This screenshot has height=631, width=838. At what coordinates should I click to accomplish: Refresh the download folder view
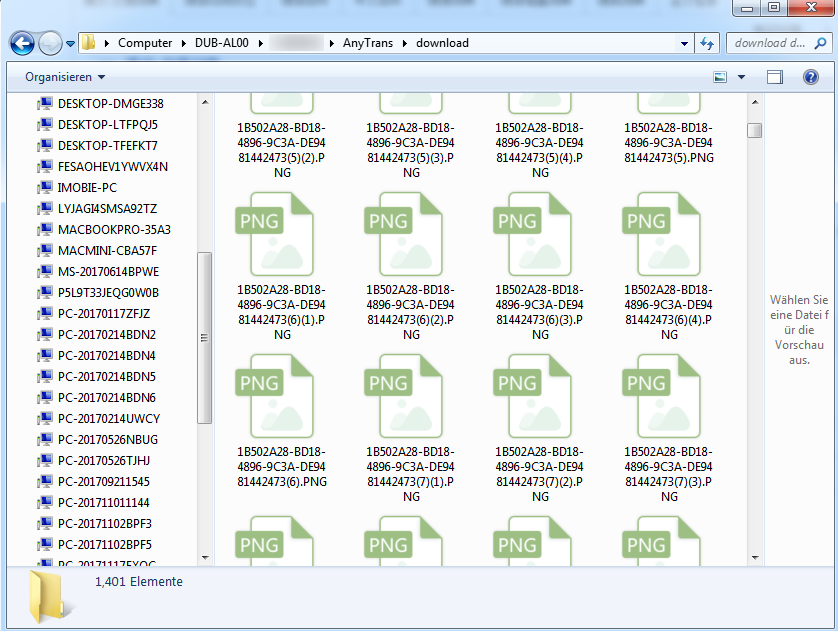pyautogui.click(x=707, y=43)
